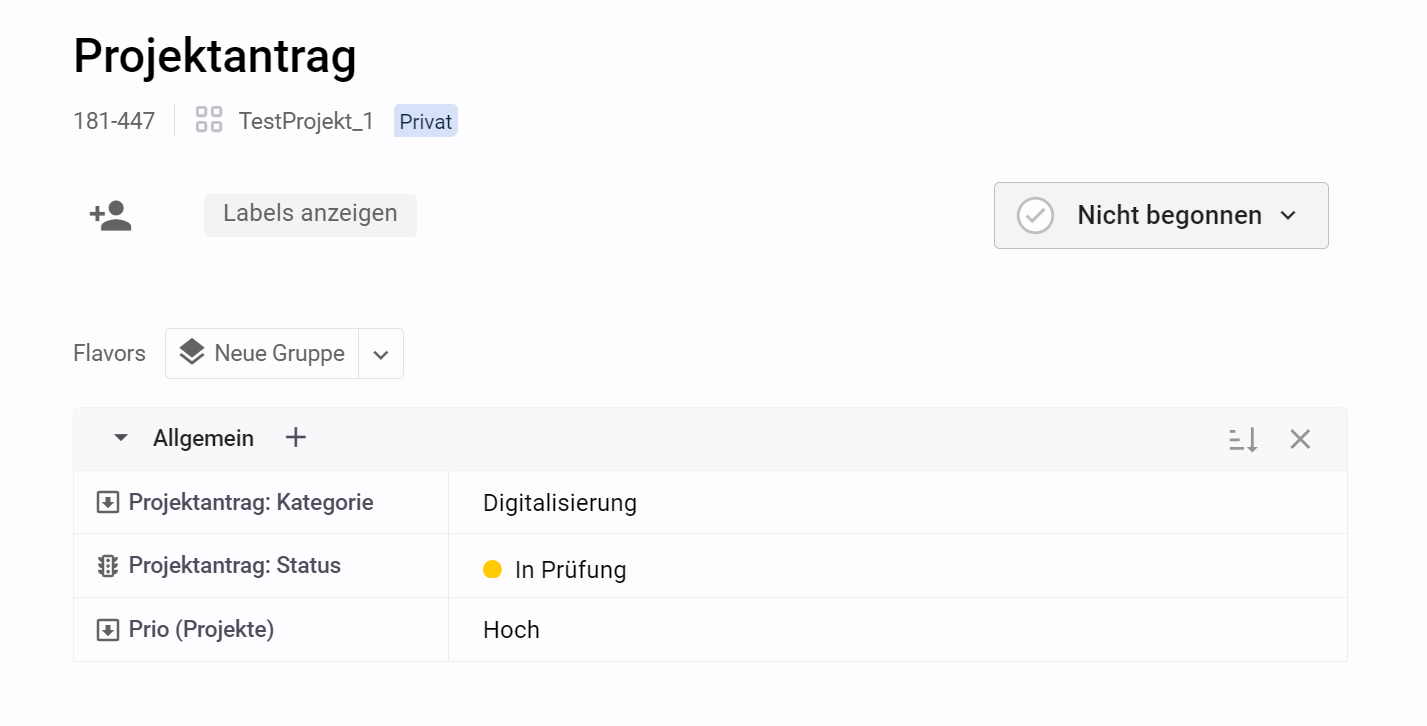The height and width of the screenshot is (726, 1427).
Task: Click the Projektantrag title
Action: point(215,55)
